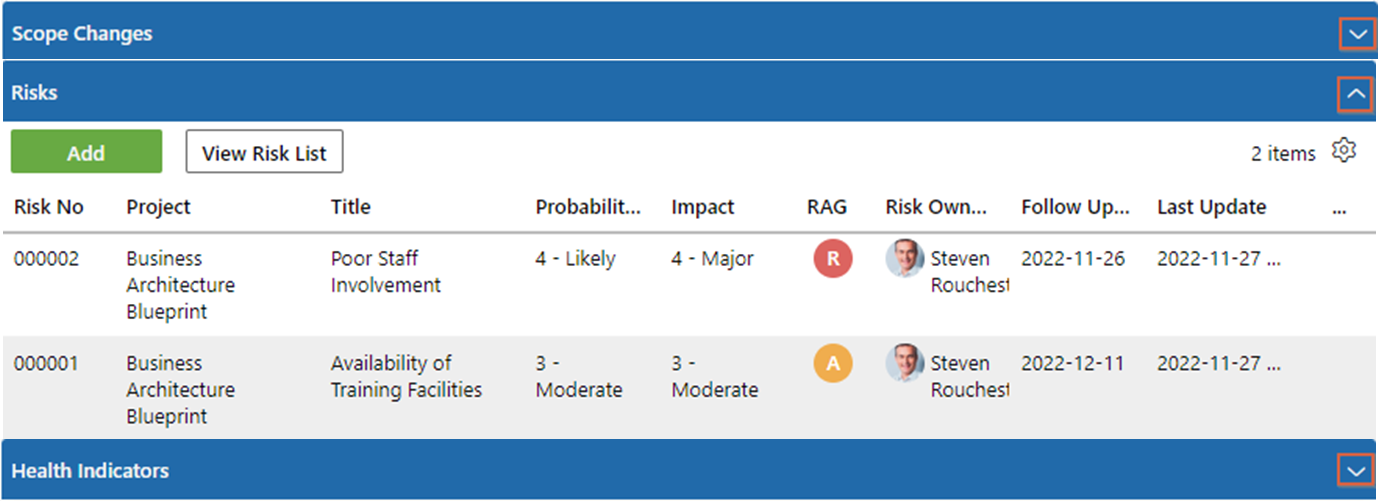The height and width of the screenshot is (501, 1378).
Task: Click Steven Rouchest avatar in Poor Staff Involvement row
Action: (905, 258)
